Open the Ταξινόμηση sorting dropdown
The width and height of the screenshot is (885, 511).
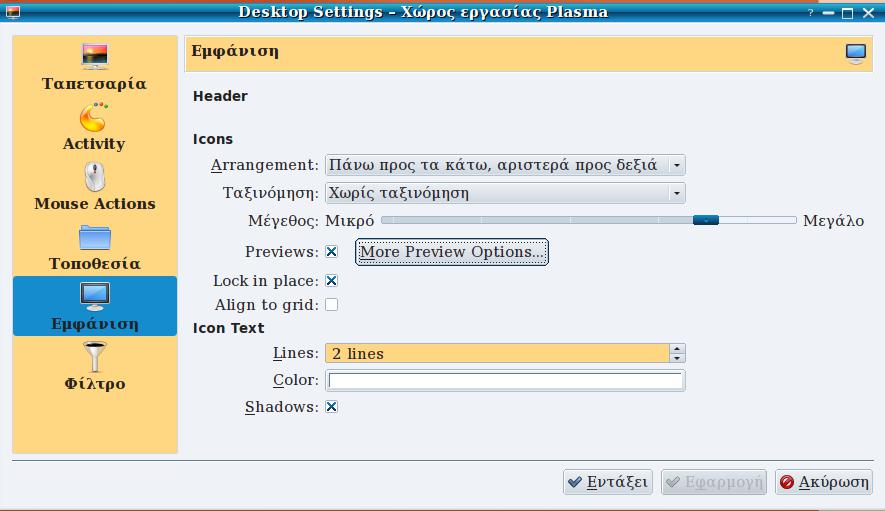[505, 193]
